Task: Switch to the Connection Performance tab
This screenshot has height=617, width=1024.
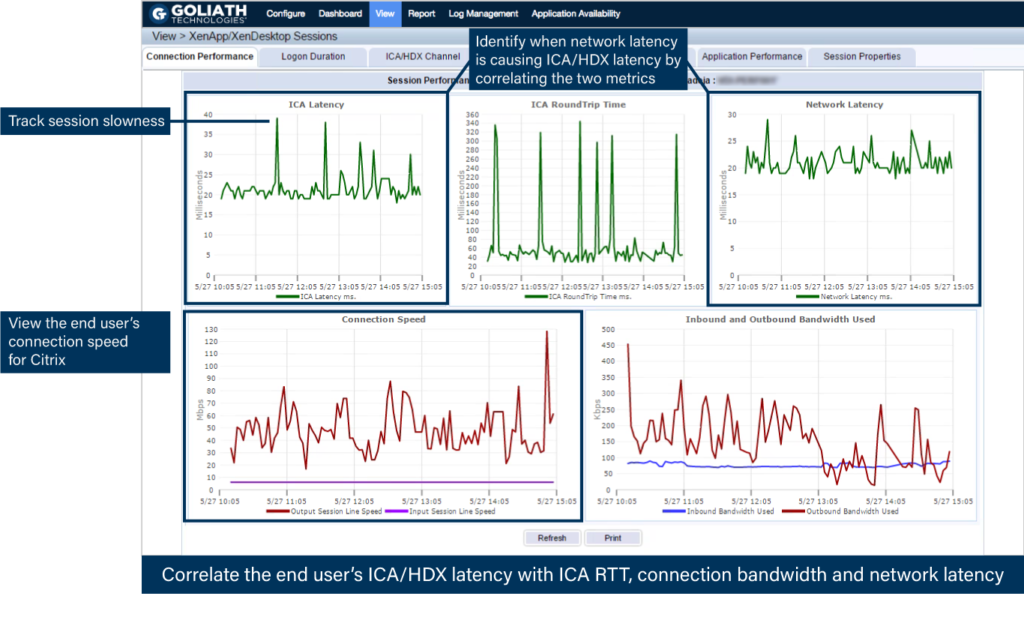Action: click(200, 57)
